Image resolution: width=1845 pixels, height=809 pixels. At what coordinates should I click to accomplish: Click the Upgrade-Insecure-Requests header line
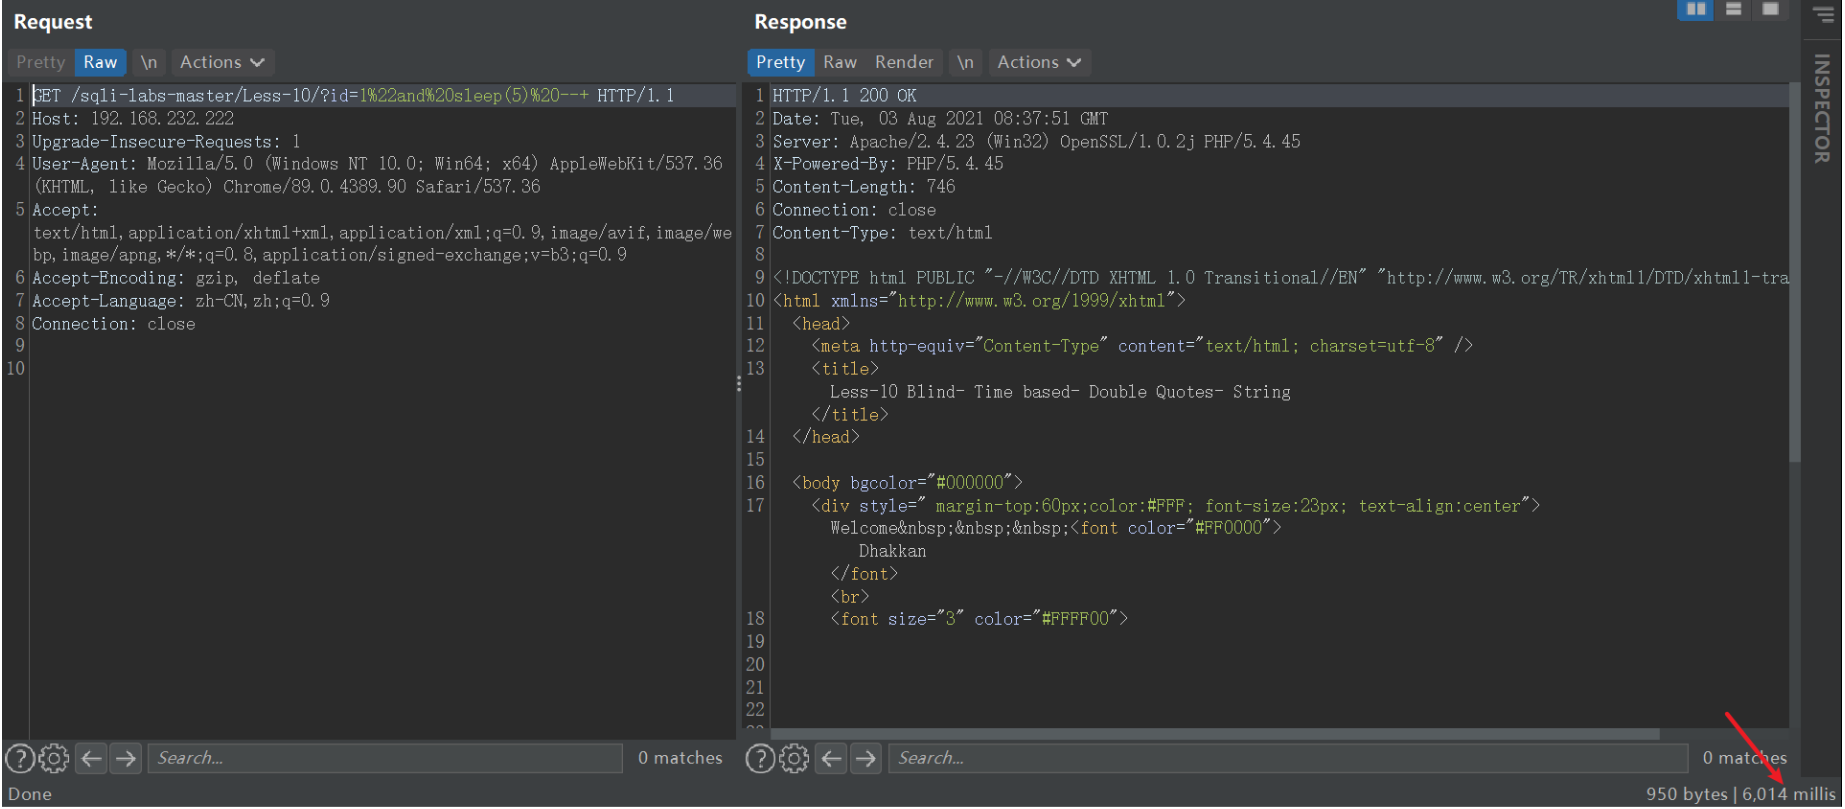click(166, 142)
